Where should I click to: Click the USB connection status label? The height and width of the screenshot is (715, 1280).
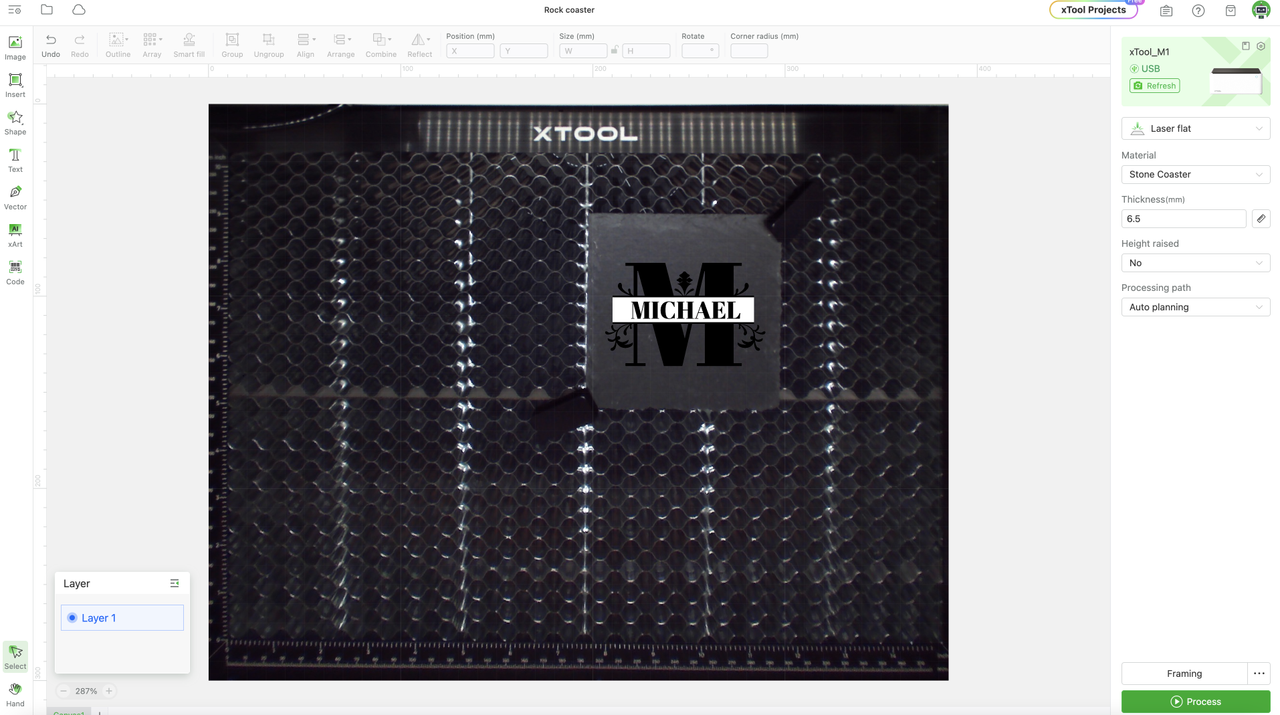[1151, 69]
